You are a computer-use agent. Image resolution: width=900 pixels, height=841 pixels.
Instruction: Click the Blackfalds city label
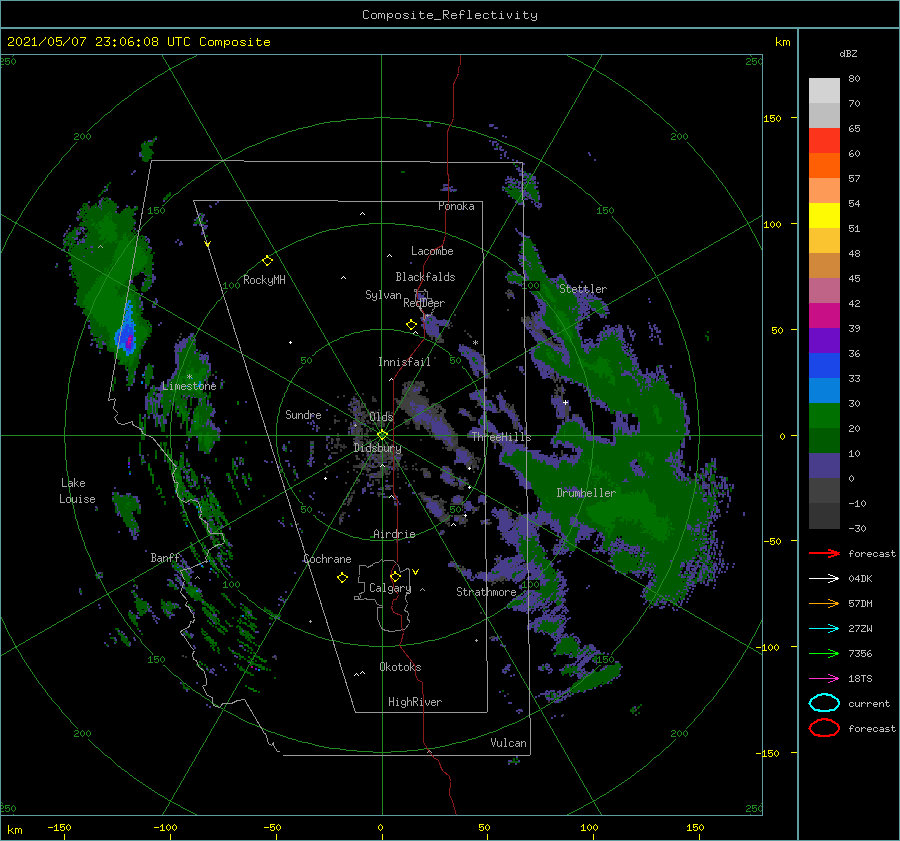(425, 277)
